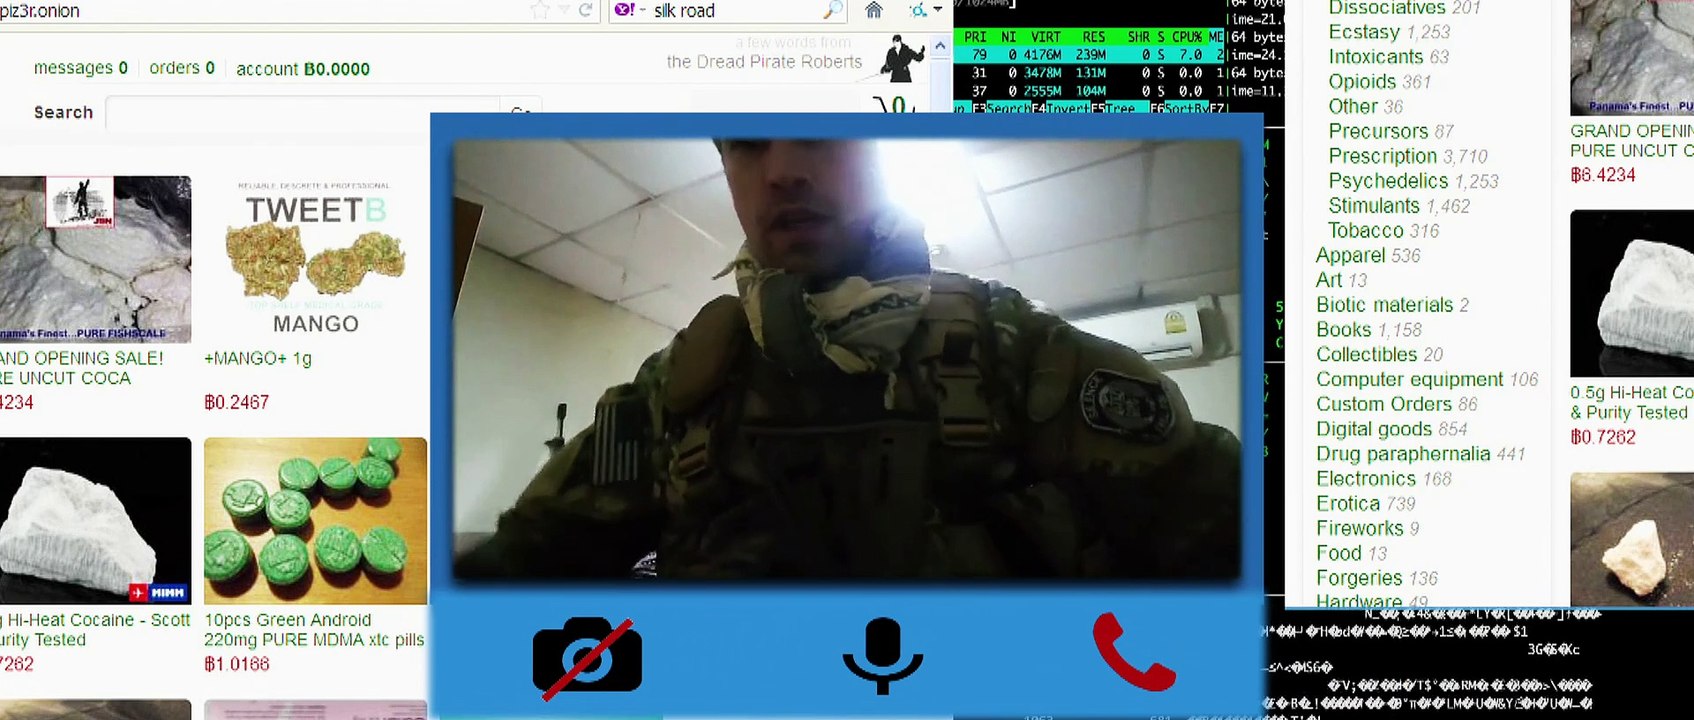Open orders 0 link

pos(182,68)
